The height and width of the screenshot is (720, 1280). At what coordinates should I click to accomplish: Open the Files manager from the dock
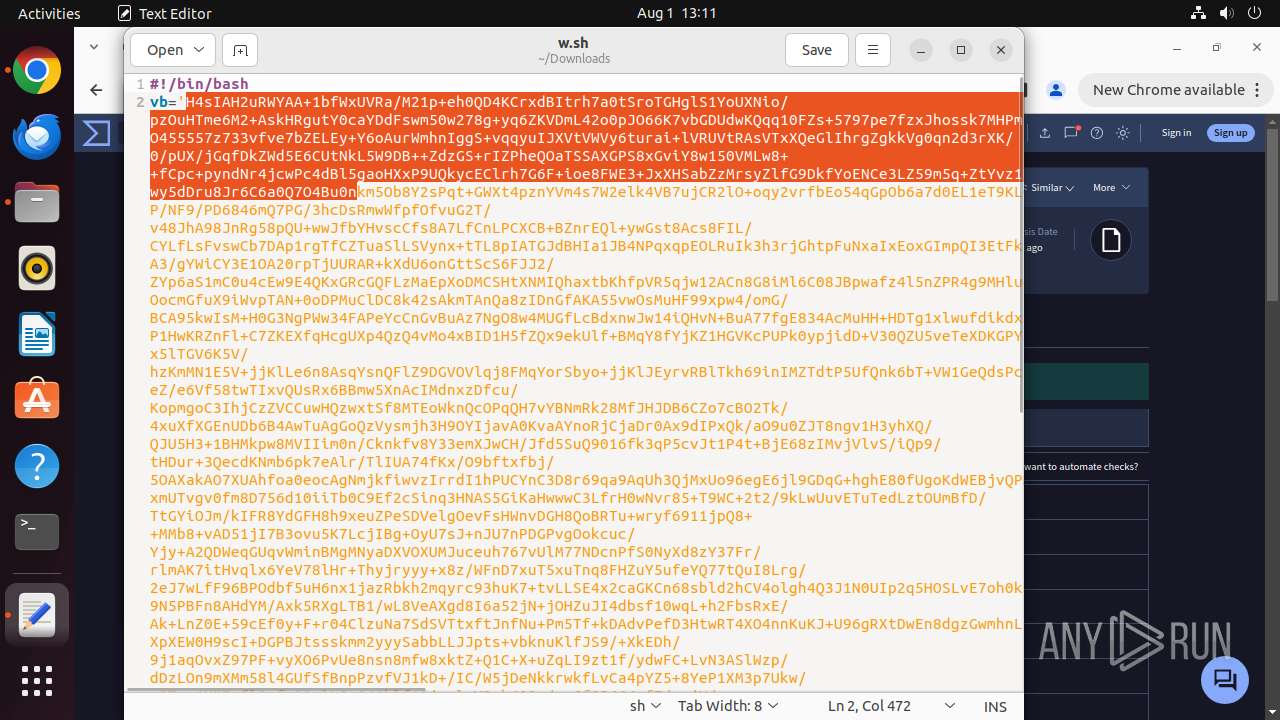pos(37,203)
